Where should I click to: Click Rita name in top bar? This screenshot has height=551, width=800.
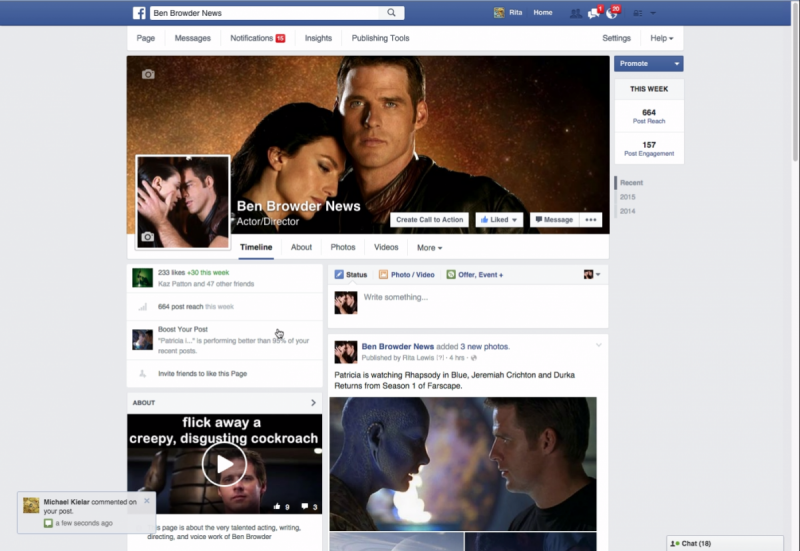515,13
